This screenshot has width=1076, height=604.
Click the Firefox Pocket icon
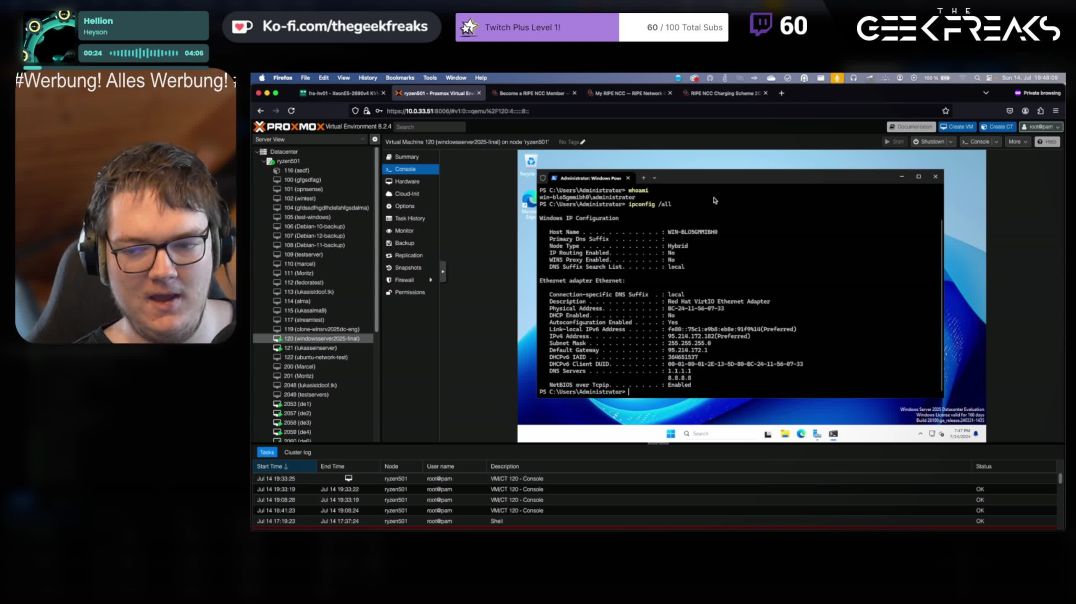[1009, 111]
